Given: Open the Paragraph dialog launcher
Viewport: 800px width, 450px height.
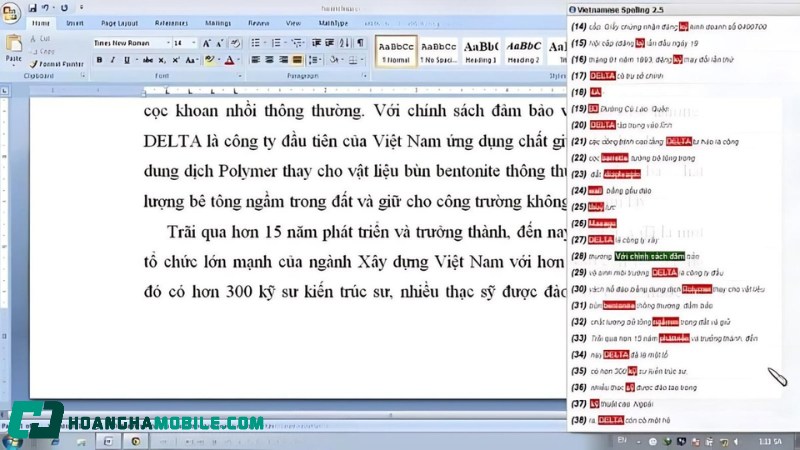Looking at the screenshot, I should [x=364, y=76].
